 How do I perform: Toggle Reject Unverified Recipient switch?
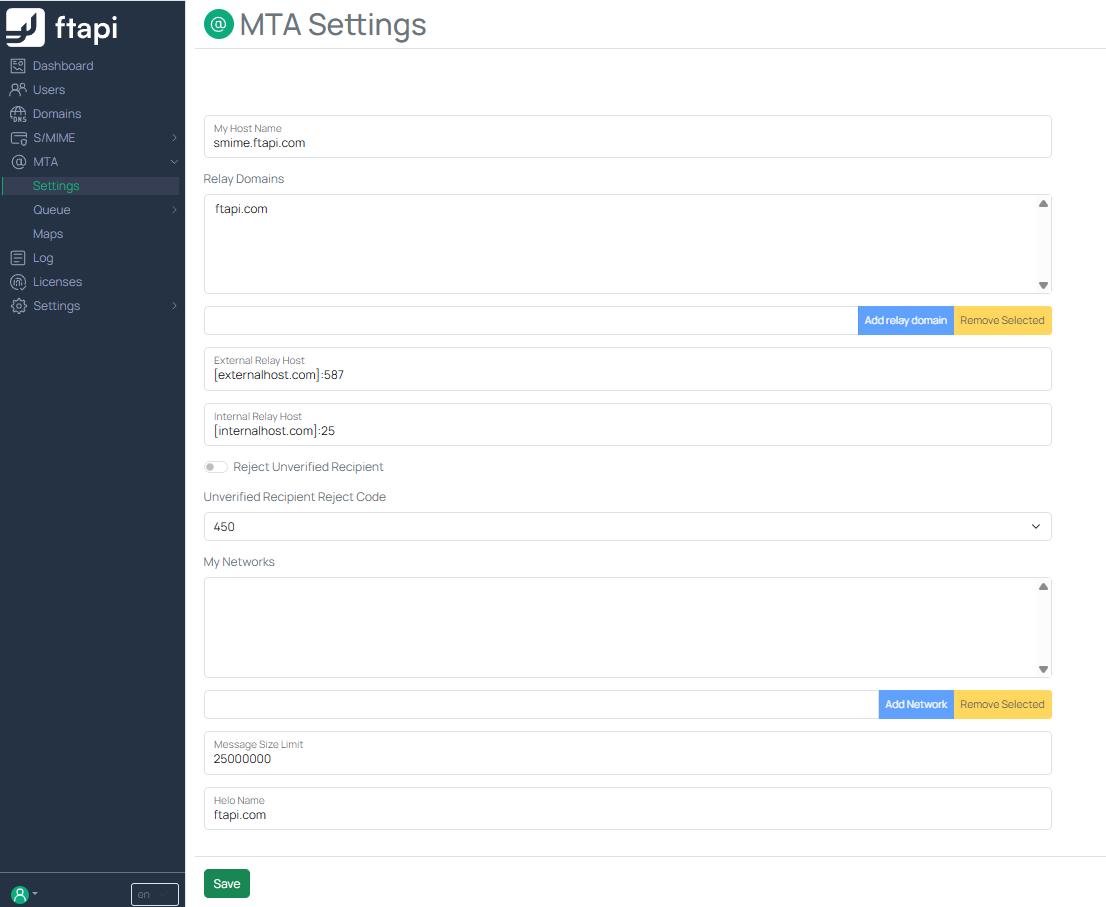(x=215, y=467)
